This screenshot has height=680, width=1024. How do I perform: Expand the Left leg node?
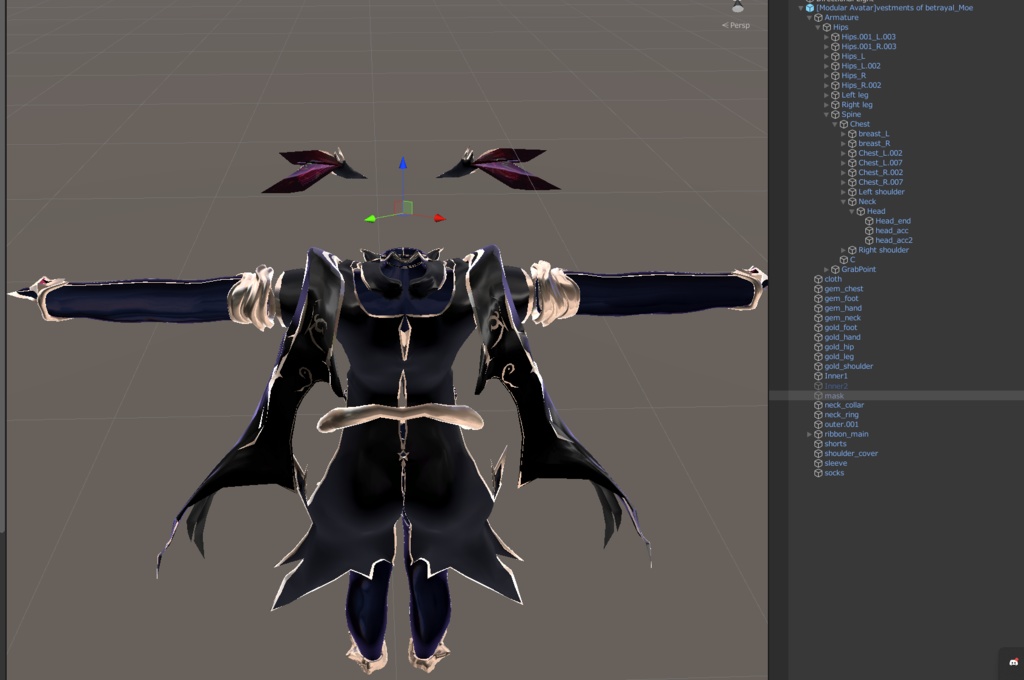(826, 95)
